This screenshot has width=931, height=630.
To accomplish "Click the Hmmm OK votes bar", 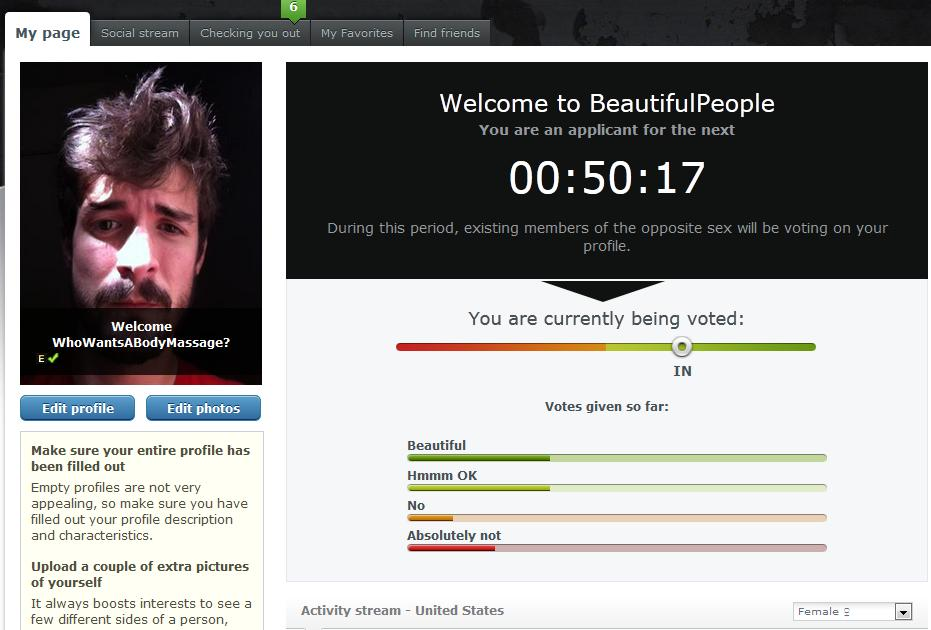I will click(x=617, y=488).
